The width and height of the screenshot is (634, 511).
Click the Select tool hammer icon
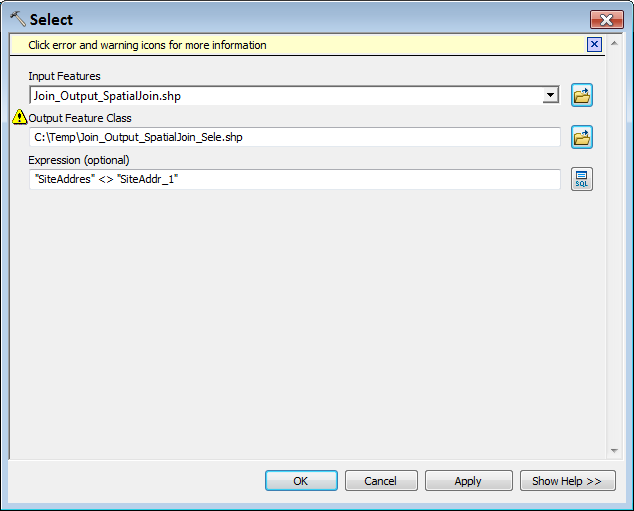tap(17, 19)
